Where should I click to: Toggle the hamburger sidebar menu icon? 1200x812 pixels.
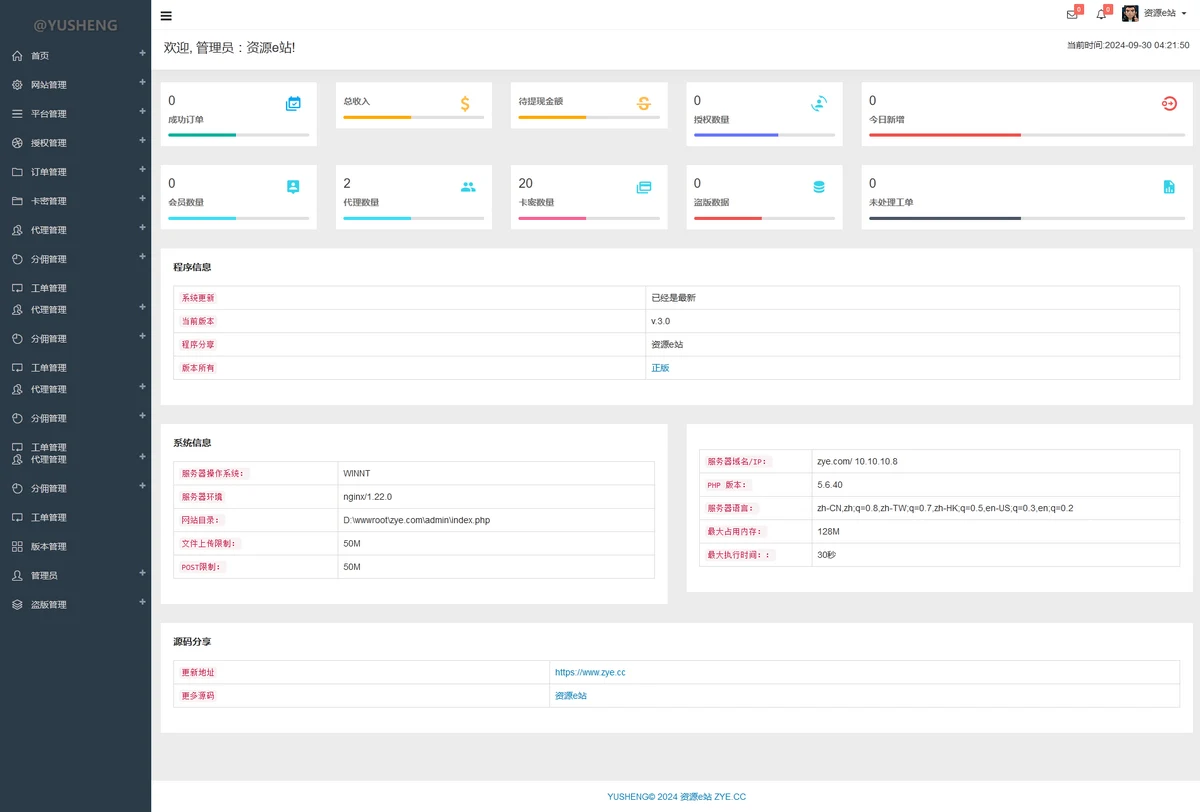point(166,16)
